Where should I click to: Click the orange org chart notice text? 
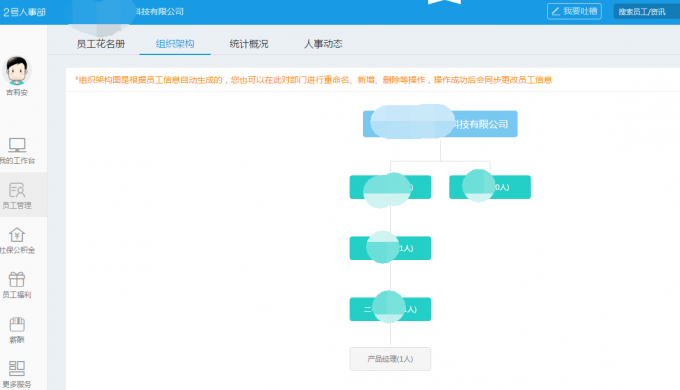[x=313, y=80]
